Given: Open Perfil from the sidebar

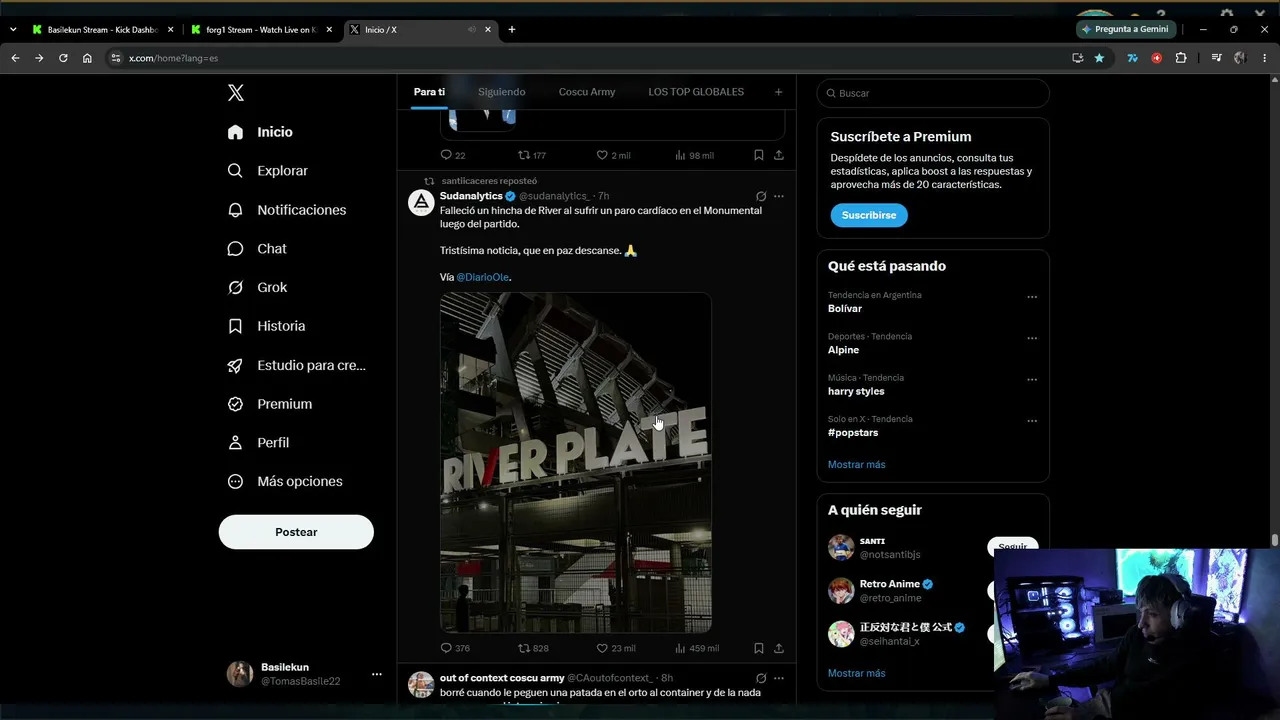Looking at the screenshot, I should pos(258,443).
